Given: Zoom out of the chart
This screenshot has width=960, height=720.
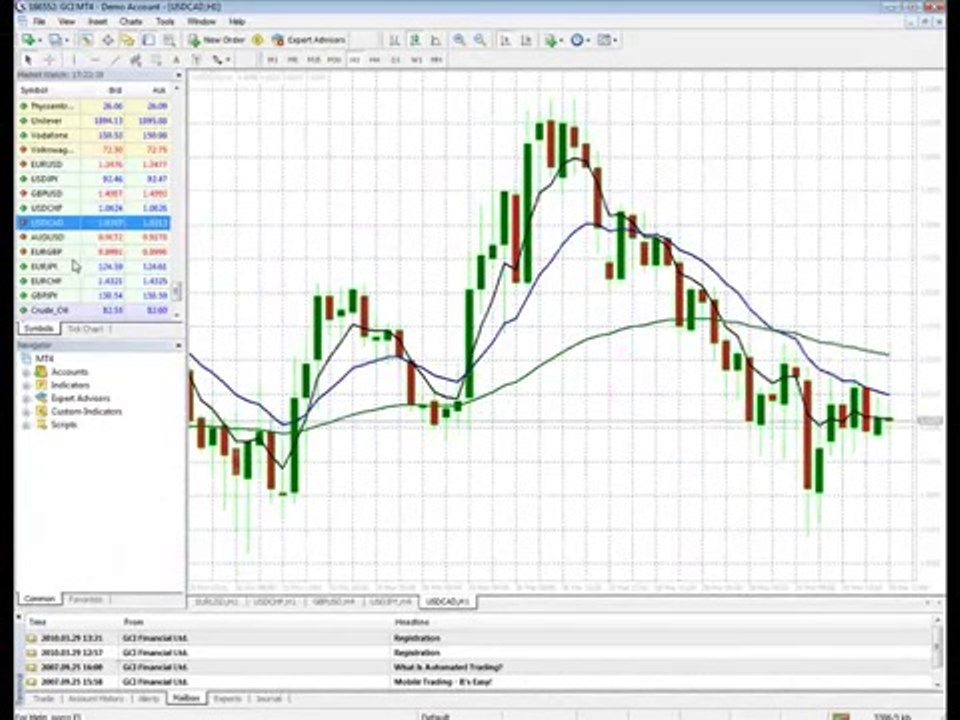Looking at the screenshot, I should pyautogui.click(x=480, y=40).
